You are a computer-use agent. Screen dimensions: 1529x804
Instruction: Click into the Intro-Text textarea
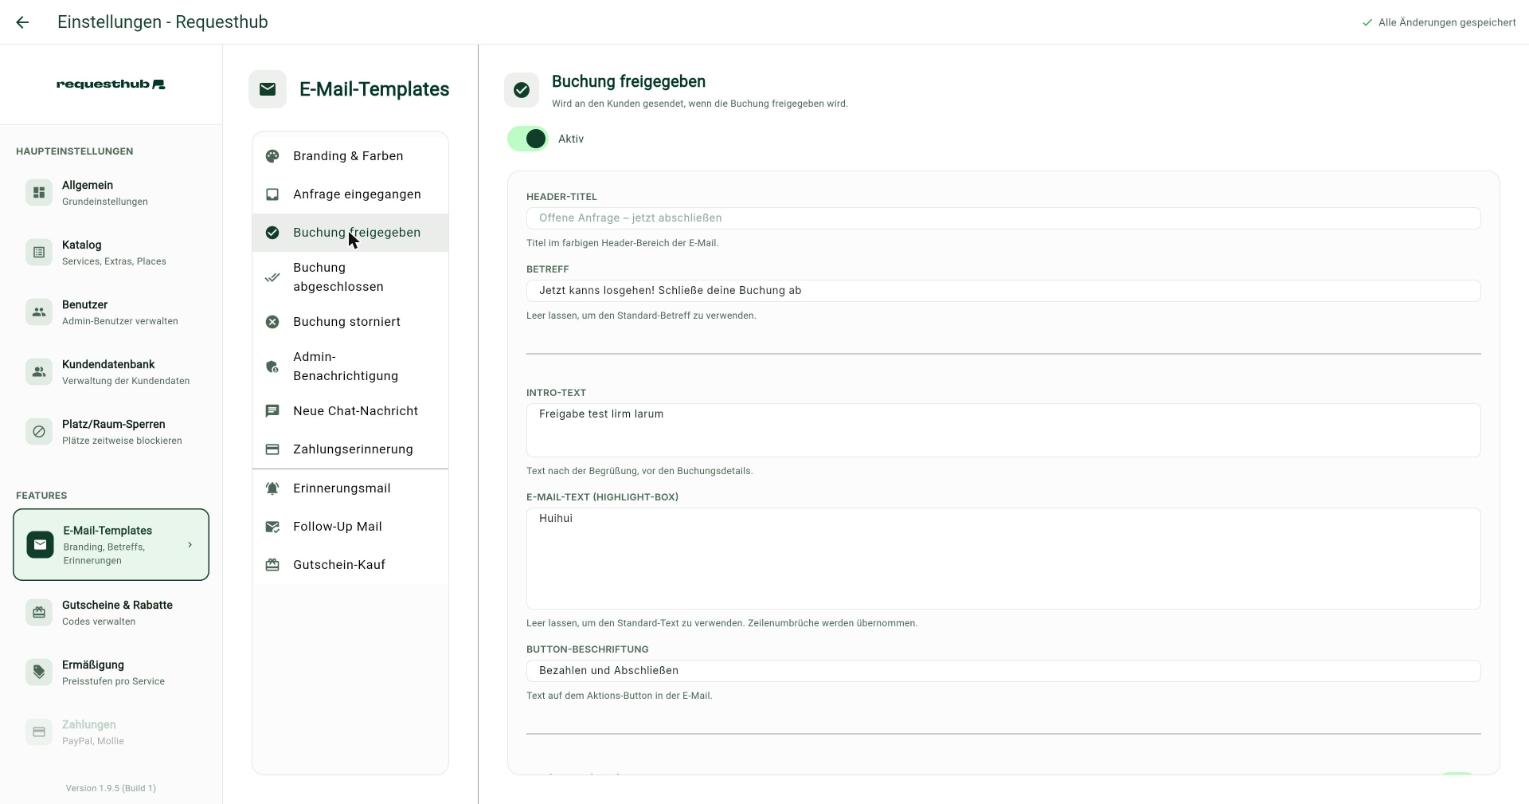(1003, 430)
